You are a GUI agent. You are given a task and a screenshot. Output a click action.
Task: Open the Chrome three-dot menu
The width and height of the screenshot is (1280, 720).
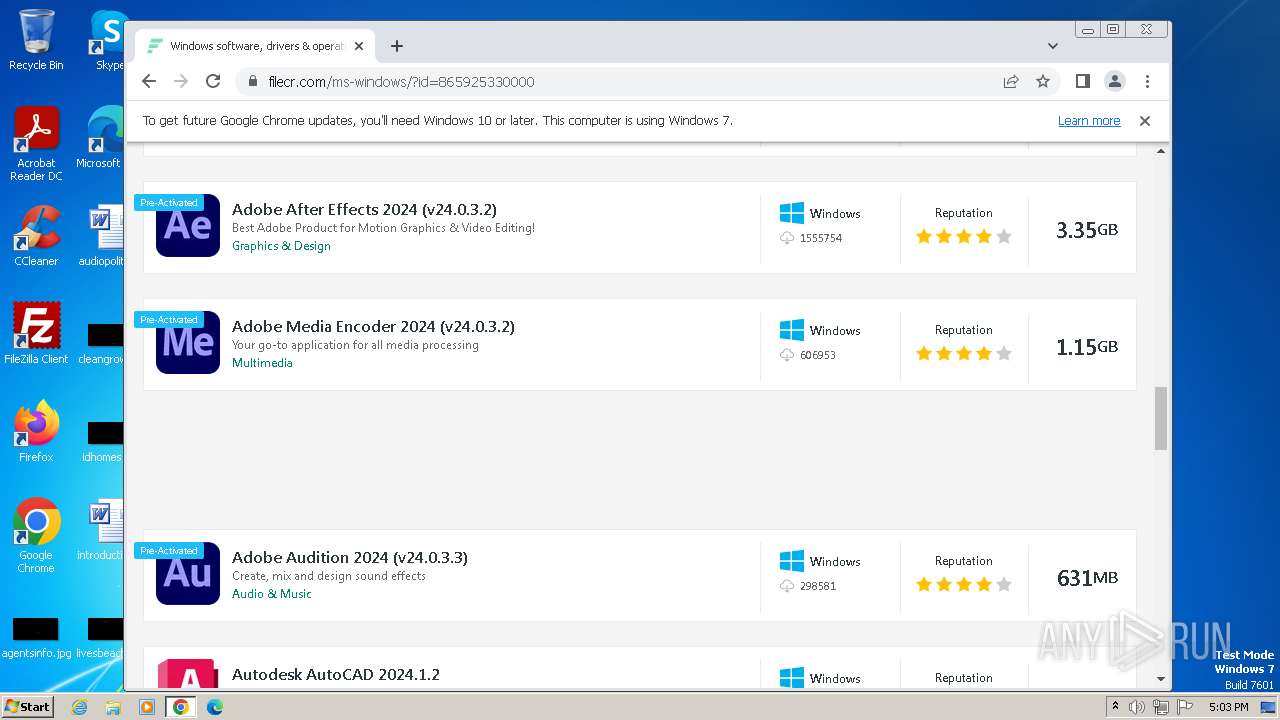[1147, 81]
